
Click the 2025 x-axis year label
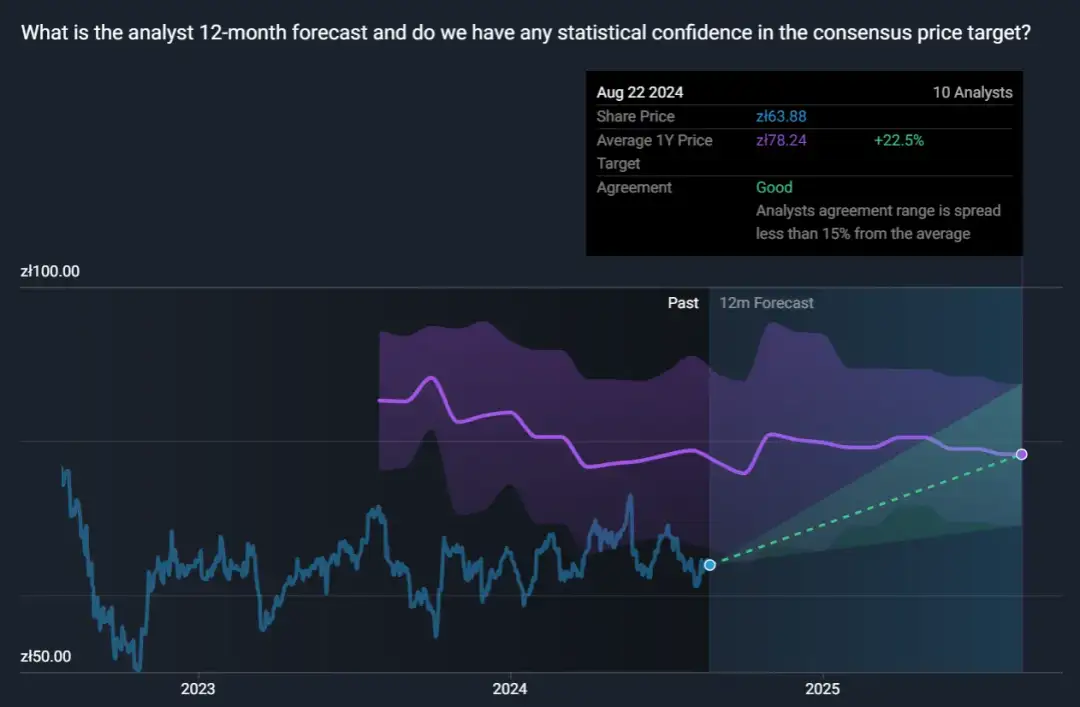(x=822, y=689)
